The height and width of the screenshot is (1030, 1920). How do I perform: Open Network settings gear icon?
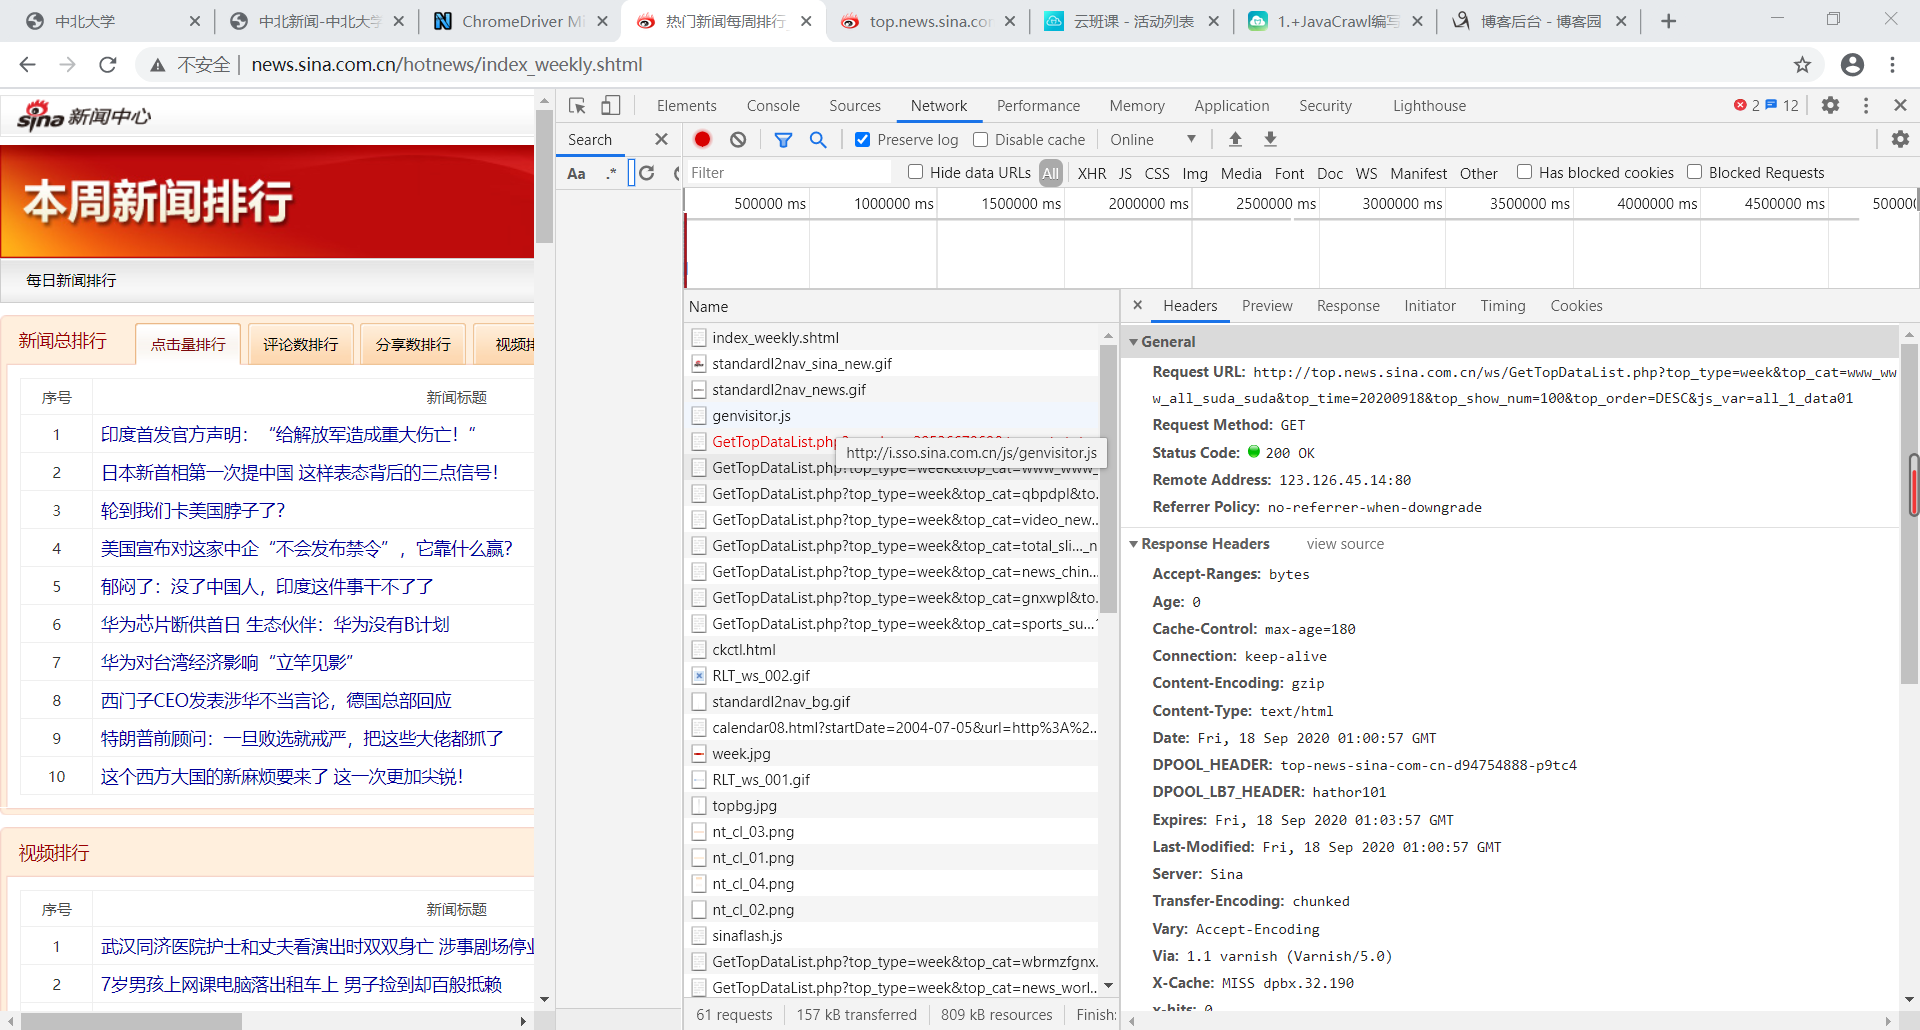1900,140
